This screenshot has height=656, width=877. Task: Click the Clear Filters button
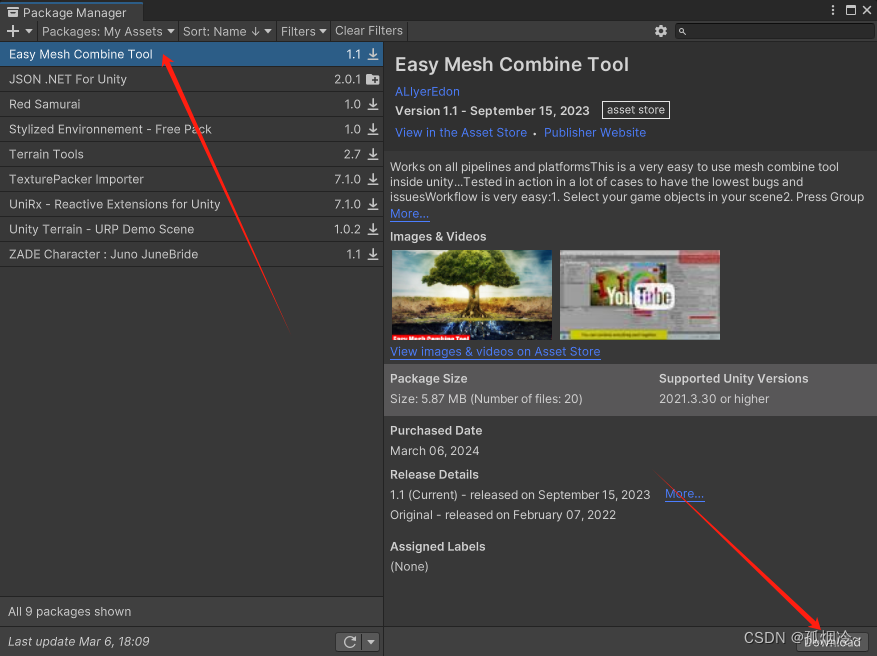(369, 31)
